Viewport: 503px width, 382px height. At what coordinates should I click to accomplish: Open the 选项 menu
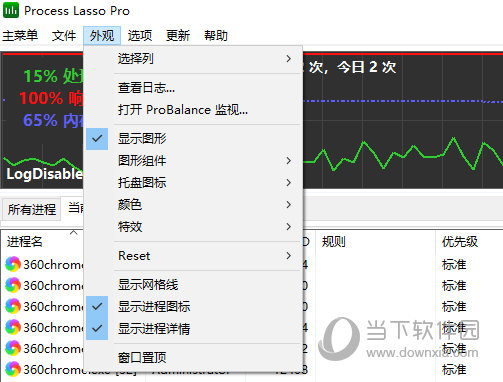(140, 35)
